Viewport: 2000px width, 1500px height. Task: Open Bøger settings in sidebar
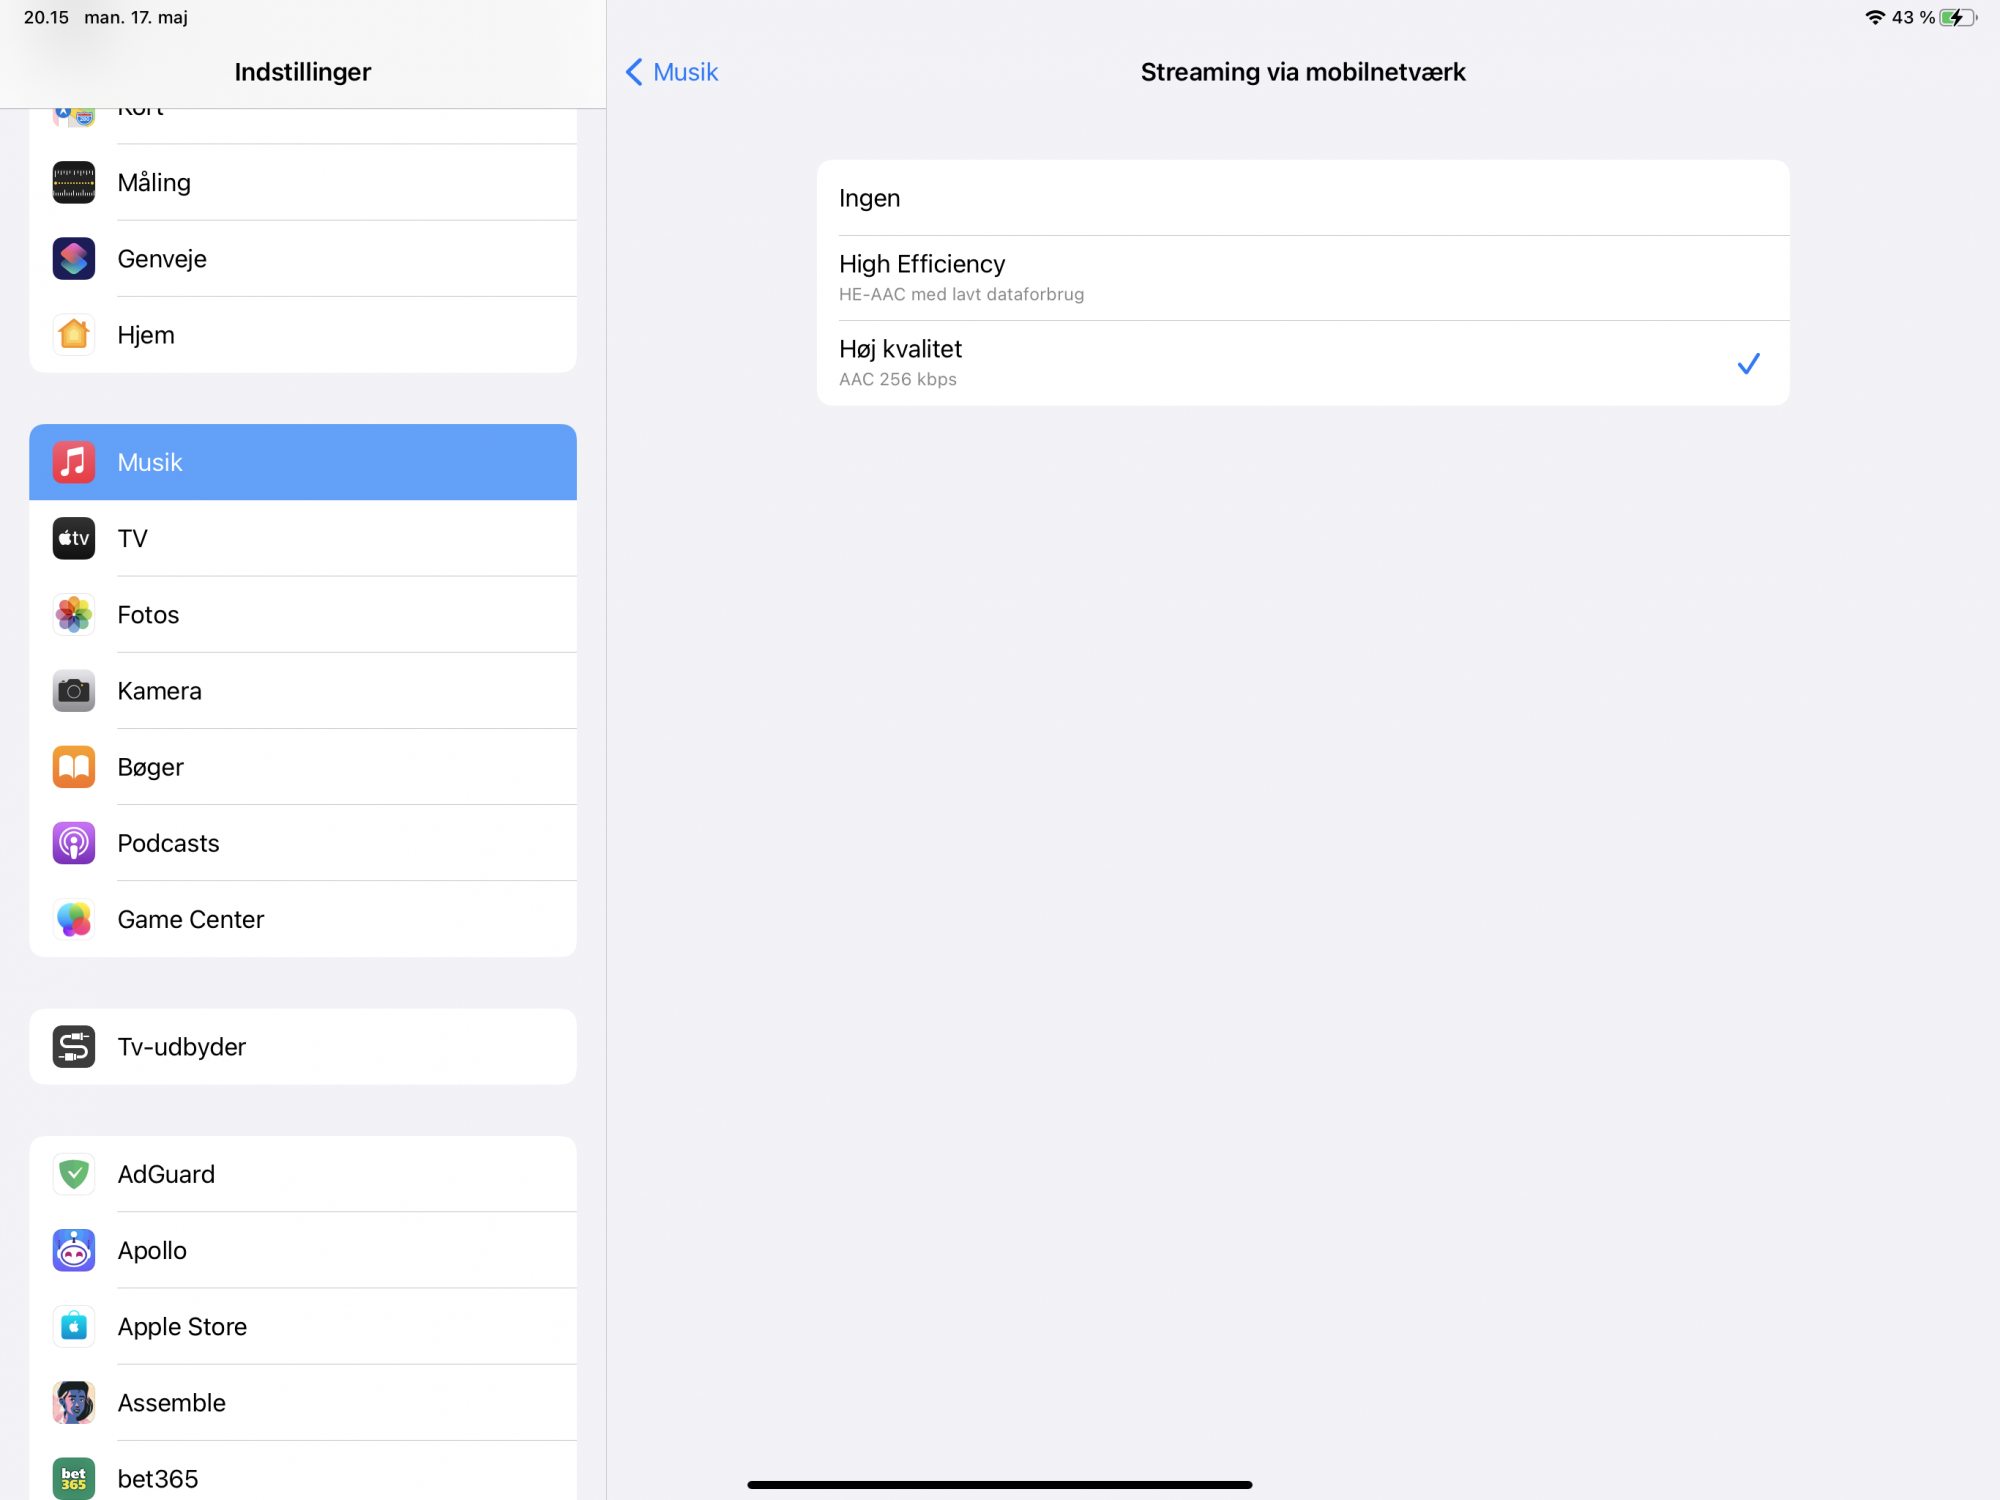[300, 767]
